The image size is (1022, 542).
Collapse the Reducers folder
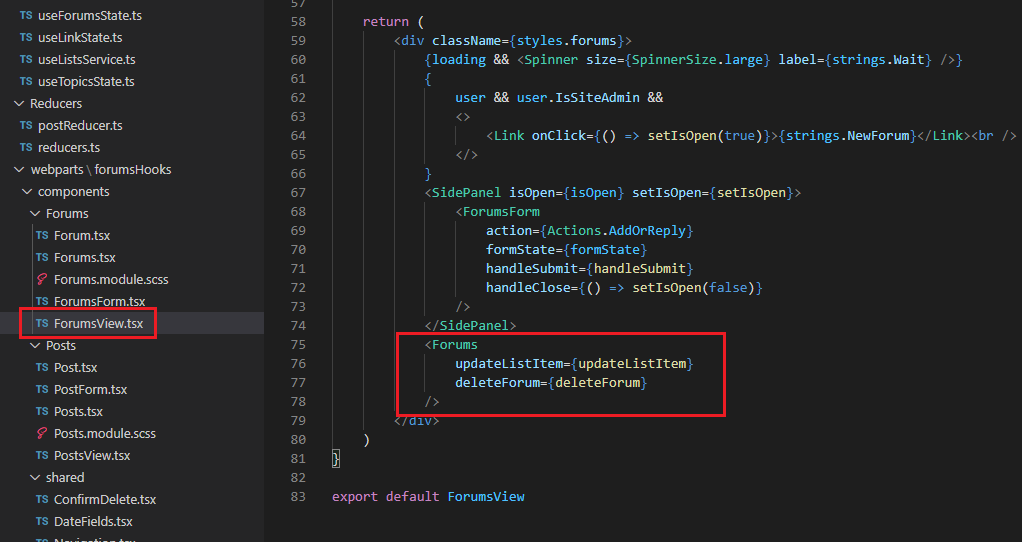click(x=19, y=104)
